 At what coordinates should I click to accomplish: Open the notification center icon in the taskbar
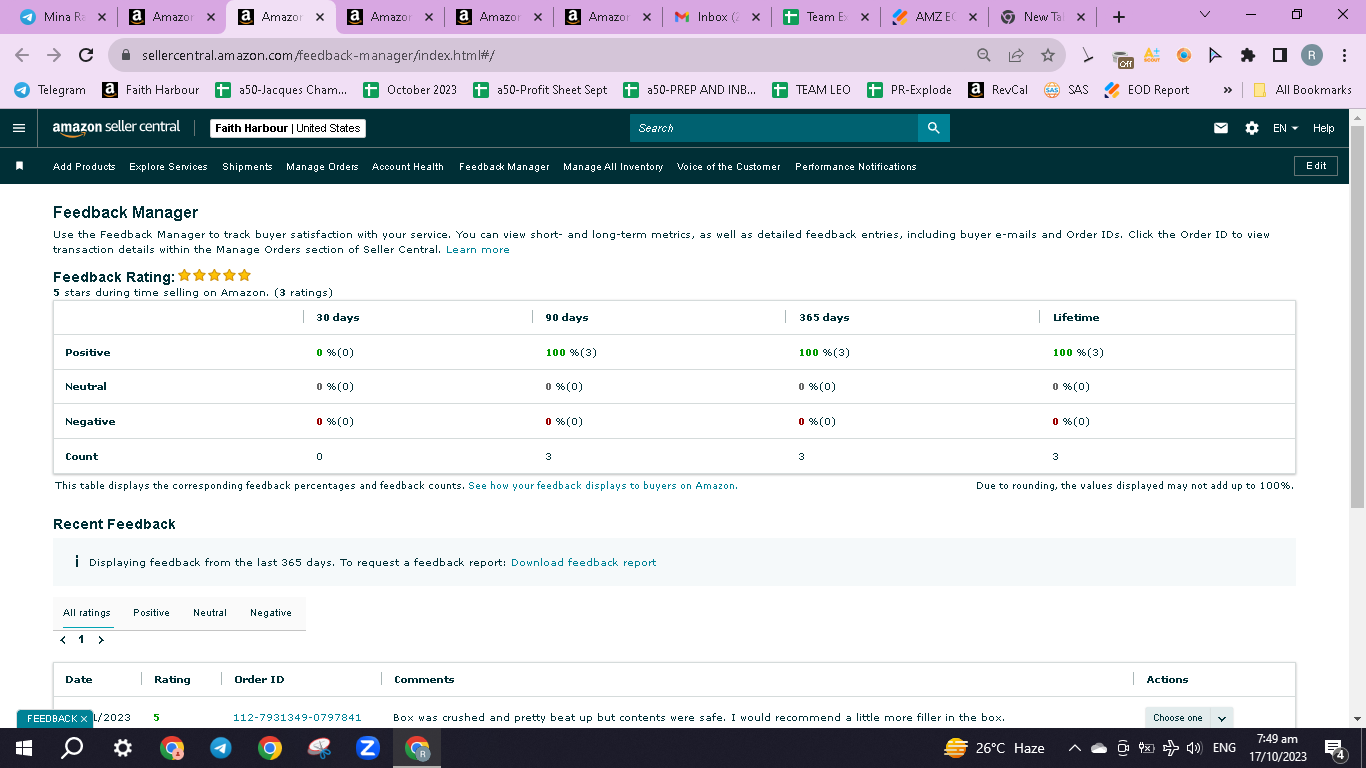point(1335,748)
